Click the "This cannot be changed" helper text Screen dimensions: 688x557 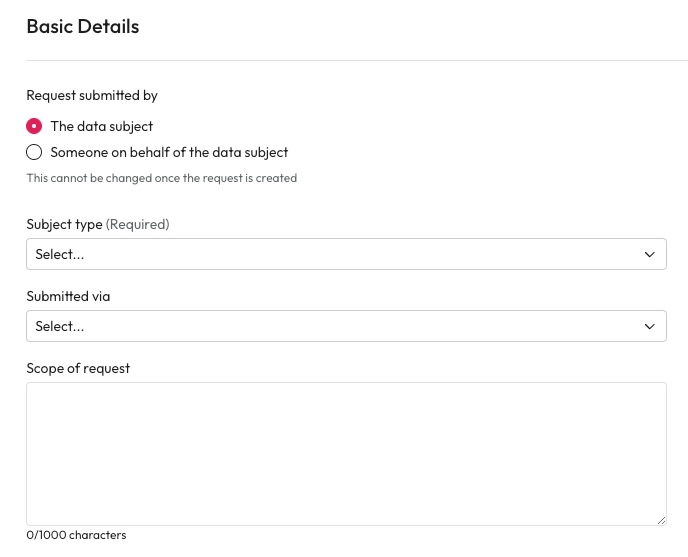pos(161,178)
